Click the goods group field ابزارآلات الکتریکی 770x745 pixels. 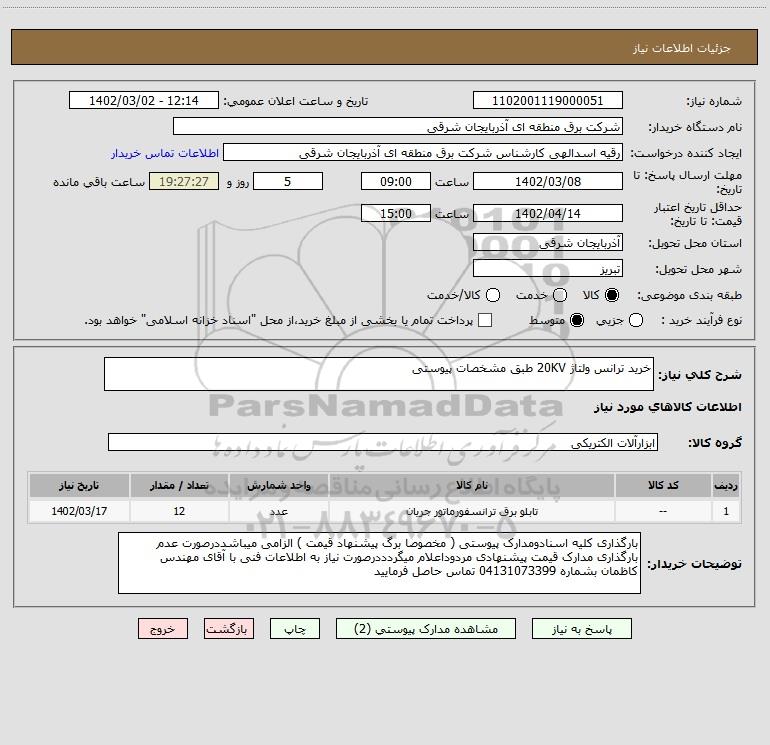[383, 442]
